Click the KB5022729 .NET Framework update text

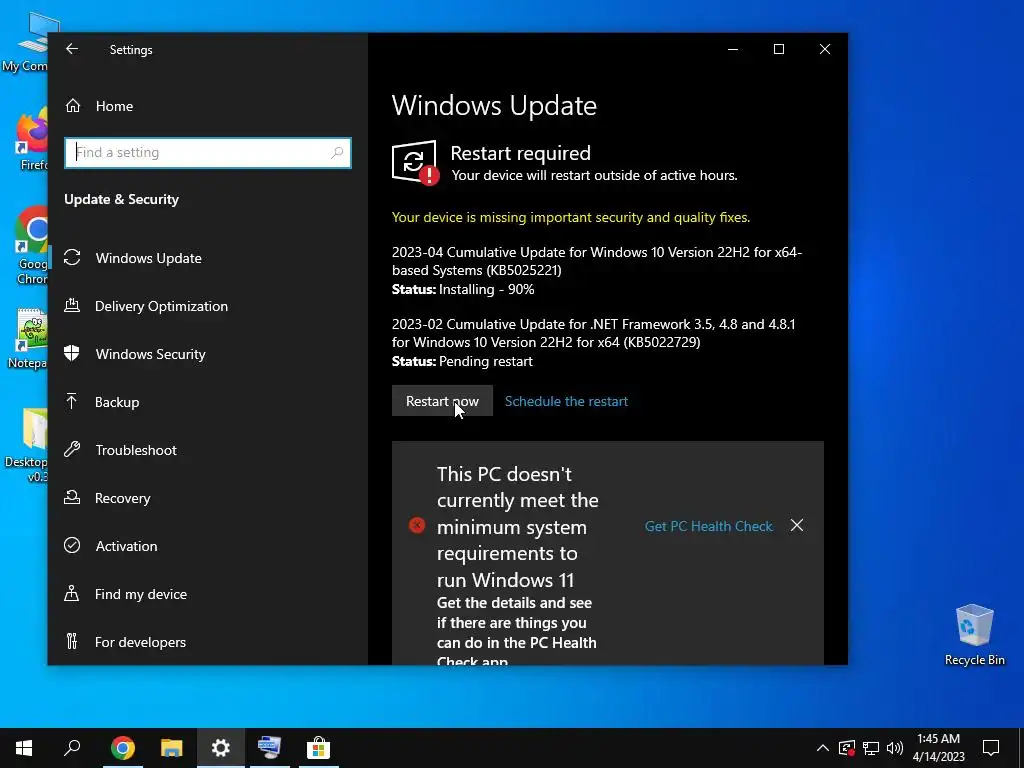click(x=594, y=333)
